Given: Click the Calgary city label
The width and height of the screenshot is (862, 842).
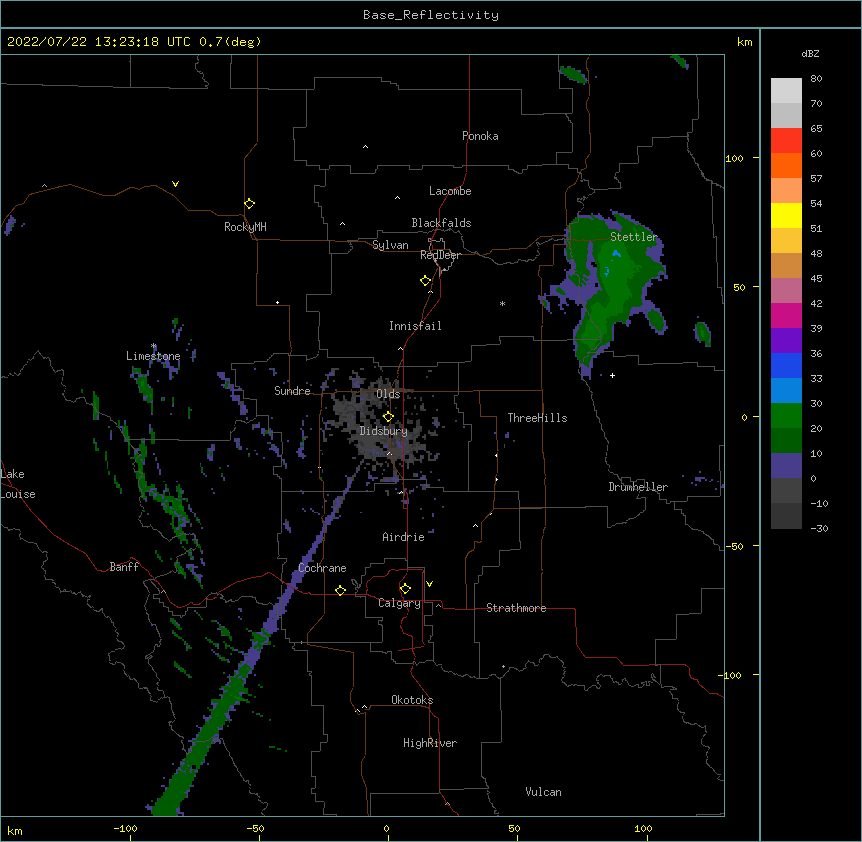Looking at the screenshot, I should point(399,603).
